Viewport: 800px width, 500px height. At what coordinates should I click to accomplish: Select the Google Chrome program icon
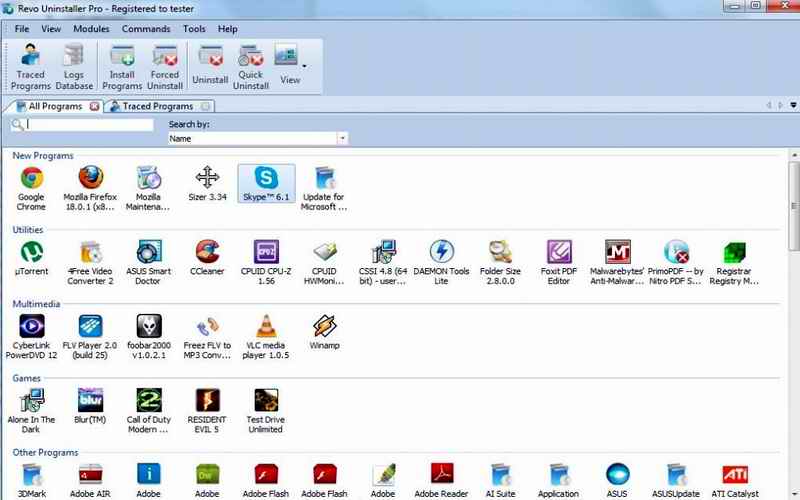tap(31, 188)
